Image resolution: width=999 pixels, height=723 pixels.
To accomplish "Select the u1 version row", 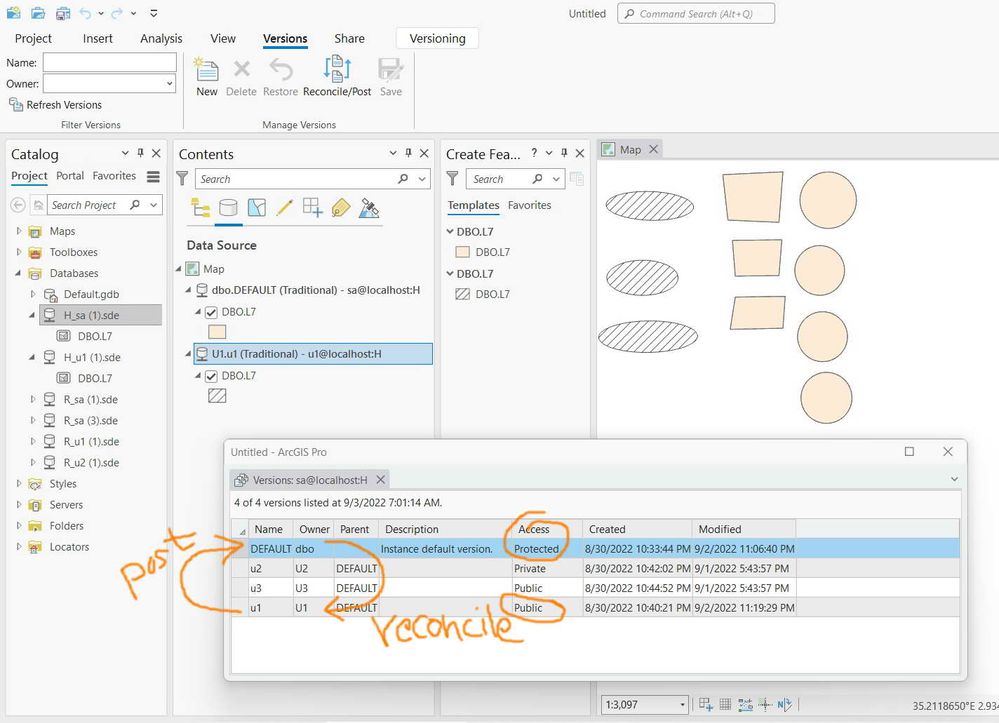I will [596, 608].
